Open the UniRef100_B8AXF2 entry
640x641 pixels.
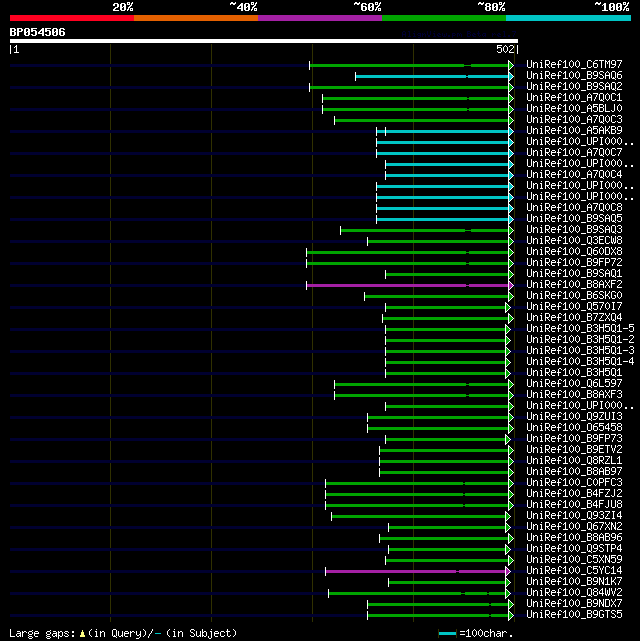[x=574, y=285]
